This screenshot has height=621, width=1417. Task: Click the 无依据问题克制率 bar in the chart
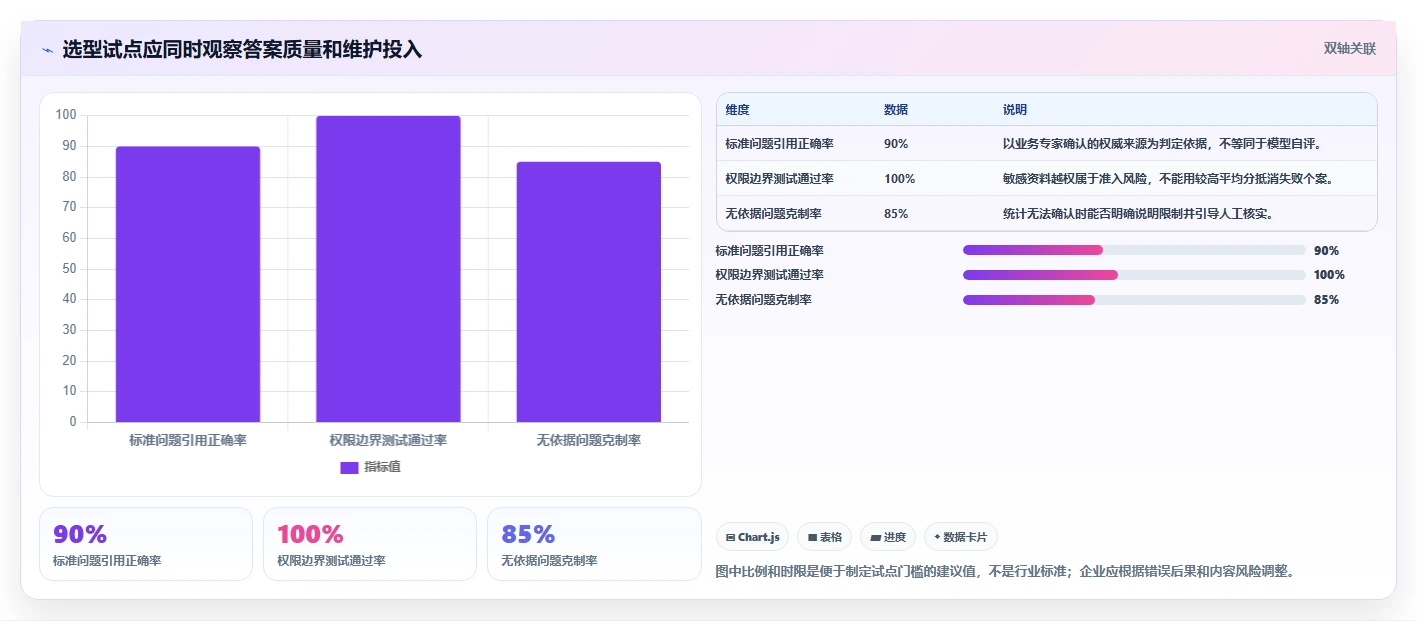(589, 292)
